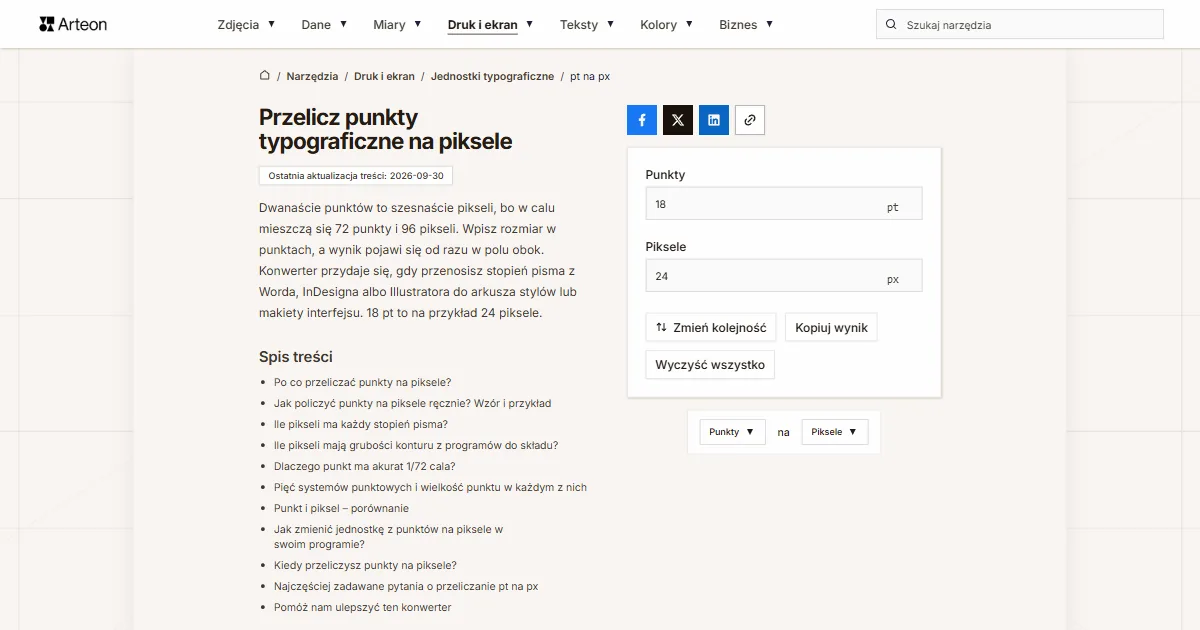1200x630 pixels.
Task: Jump to 'Ile pikseli mają grubości konturu' section
Action: [x=416, y=445]
